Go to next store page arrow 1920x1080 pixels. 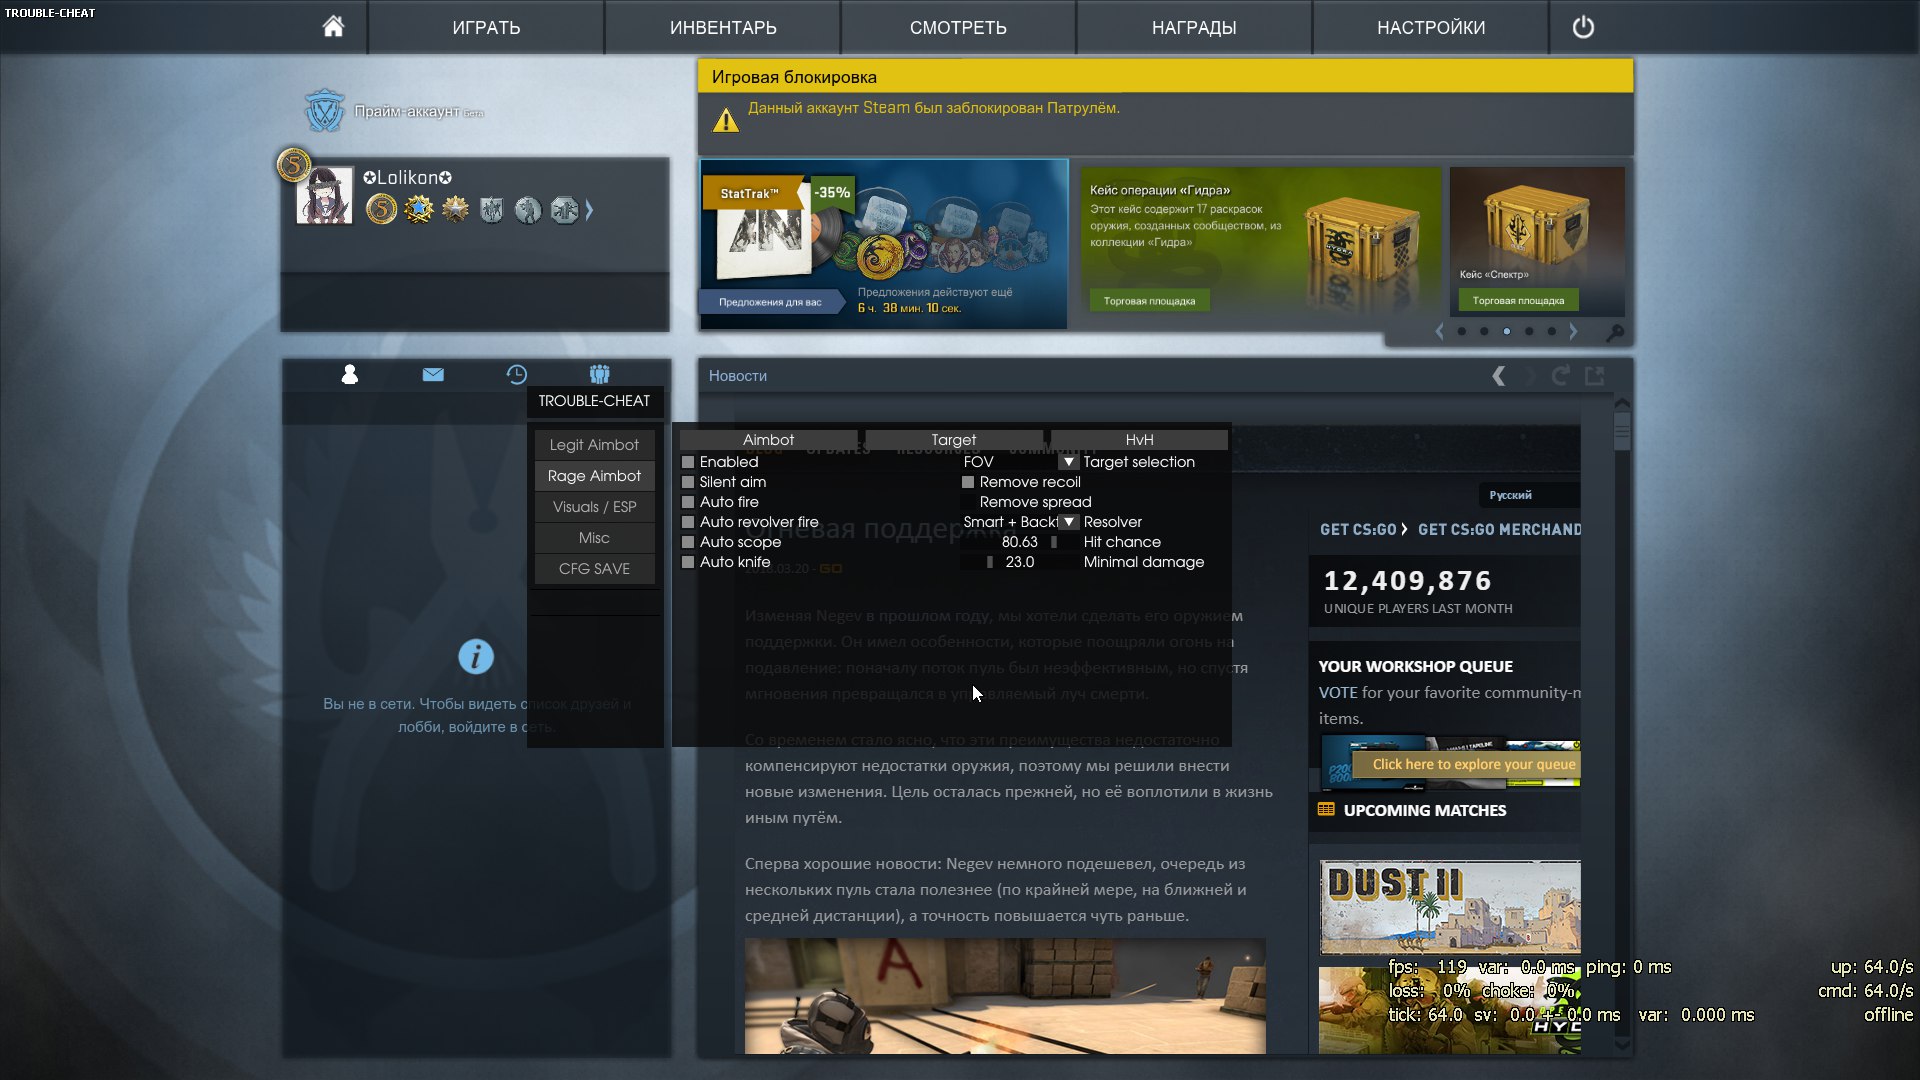[x=1573, y=331]
